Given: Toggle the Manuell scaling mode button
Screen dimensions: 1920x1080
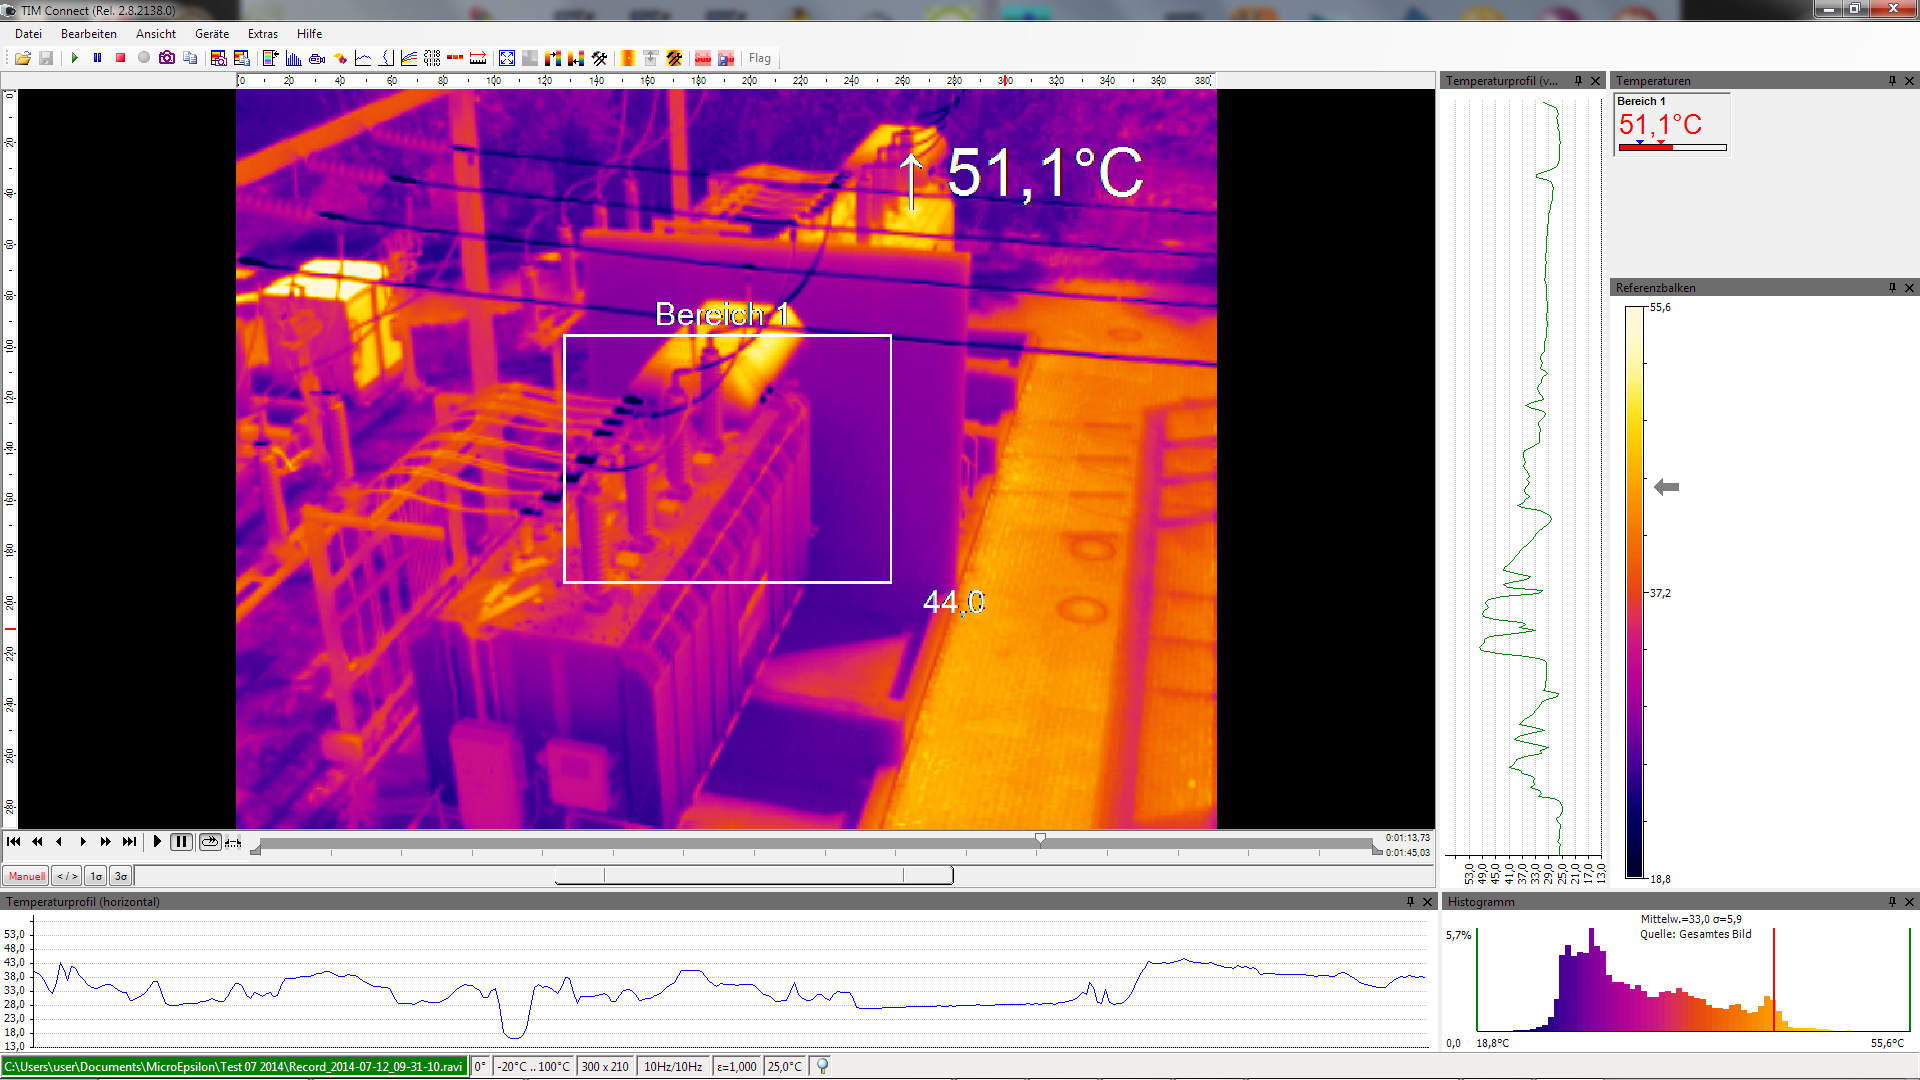Looking at the screenshot, I should [x=27, y=876].
